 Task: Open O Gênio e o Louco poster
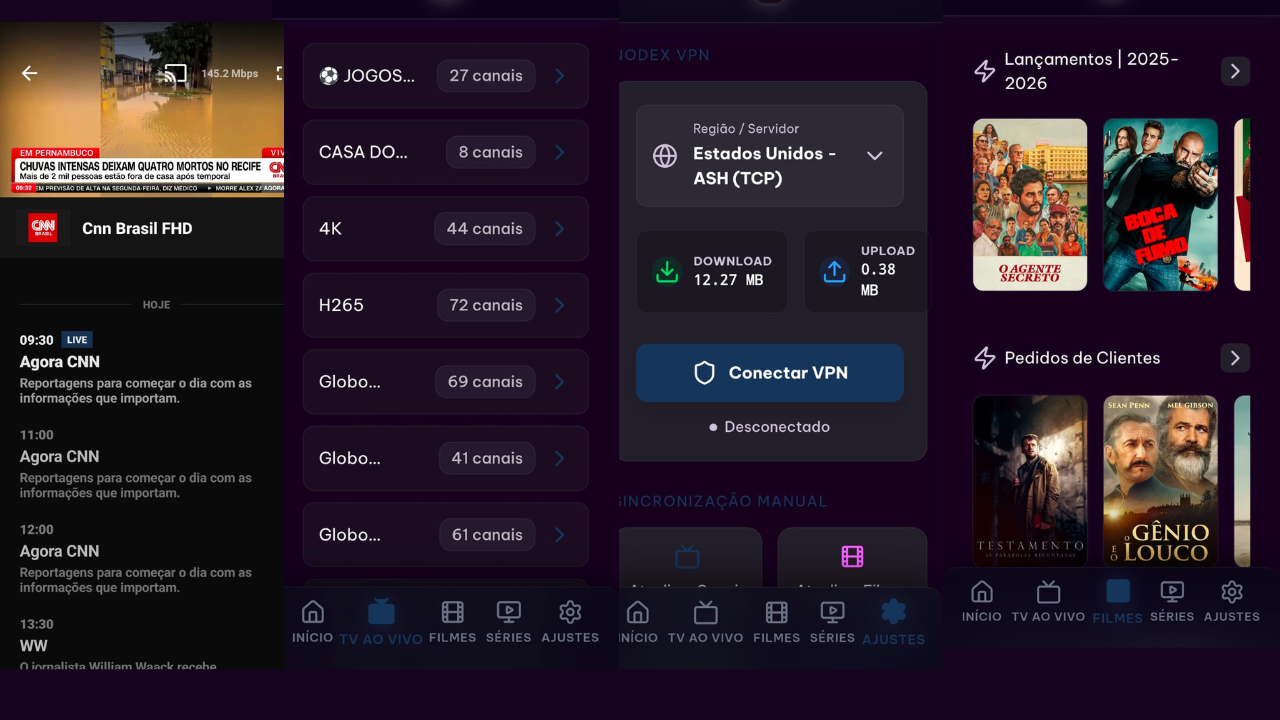[x=1160, y=481]
